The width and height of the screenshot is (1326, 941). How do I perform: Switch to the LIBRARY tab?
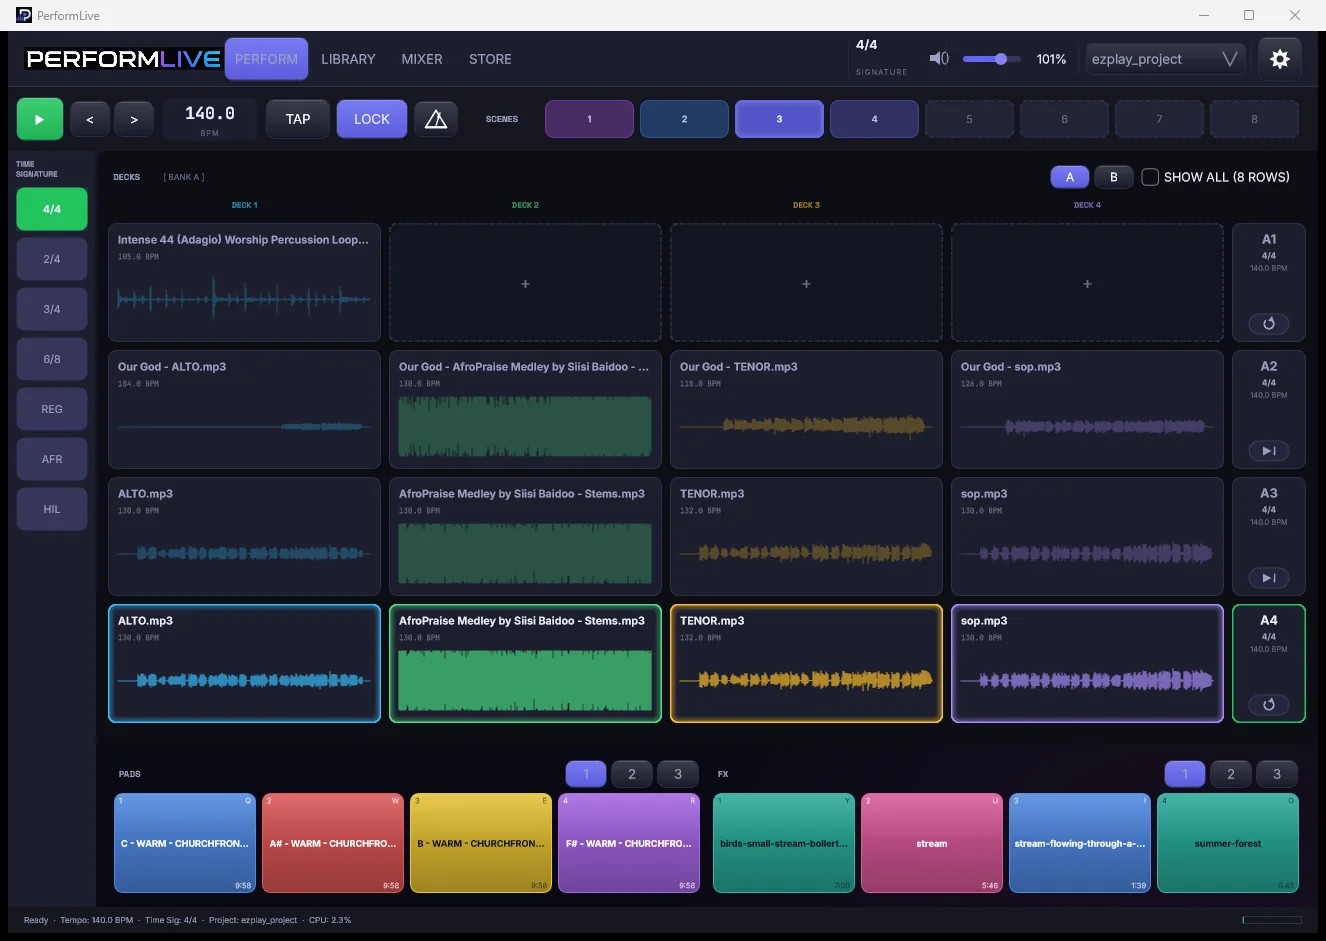[348, 59]
